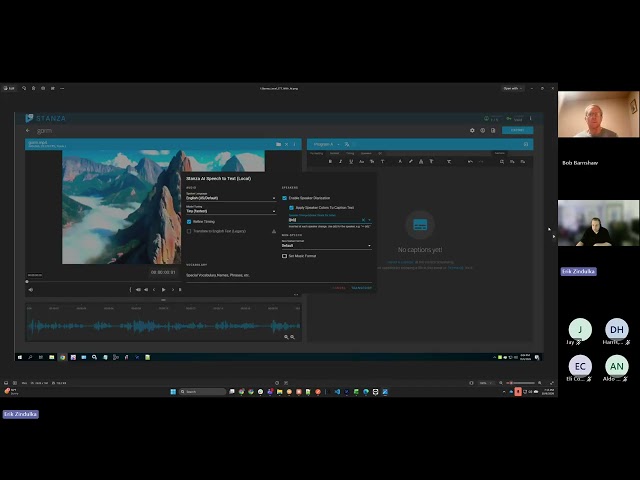Click the Windows search box on taskbar
The image size is (640, 480).
202,392
